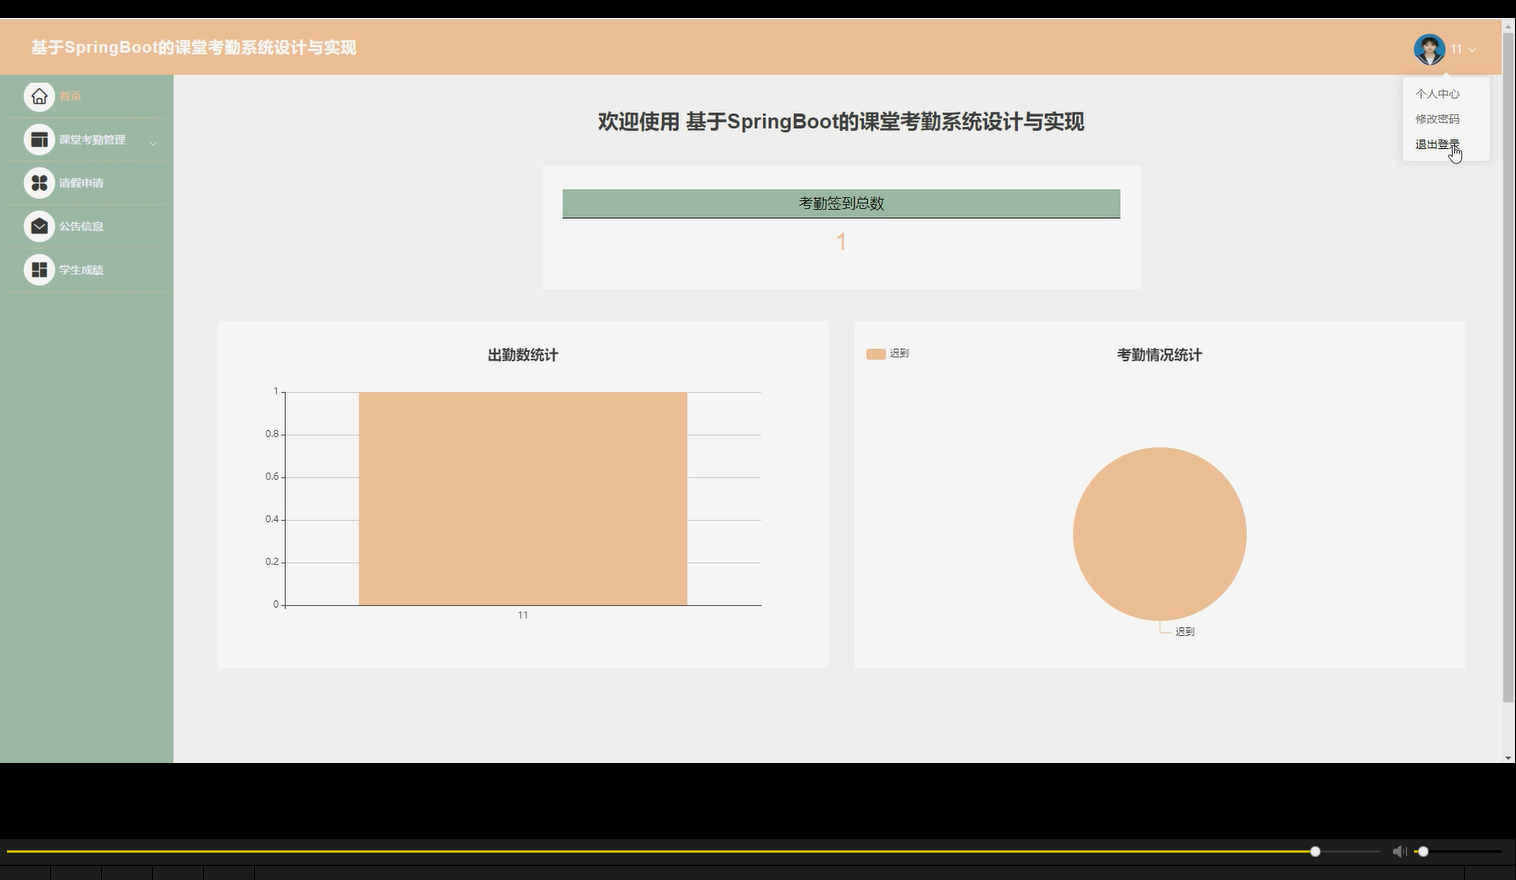1516x880 pixels.
Task: Choose 修改密码 in the account menu
Action: click(x=1437, y=118)
